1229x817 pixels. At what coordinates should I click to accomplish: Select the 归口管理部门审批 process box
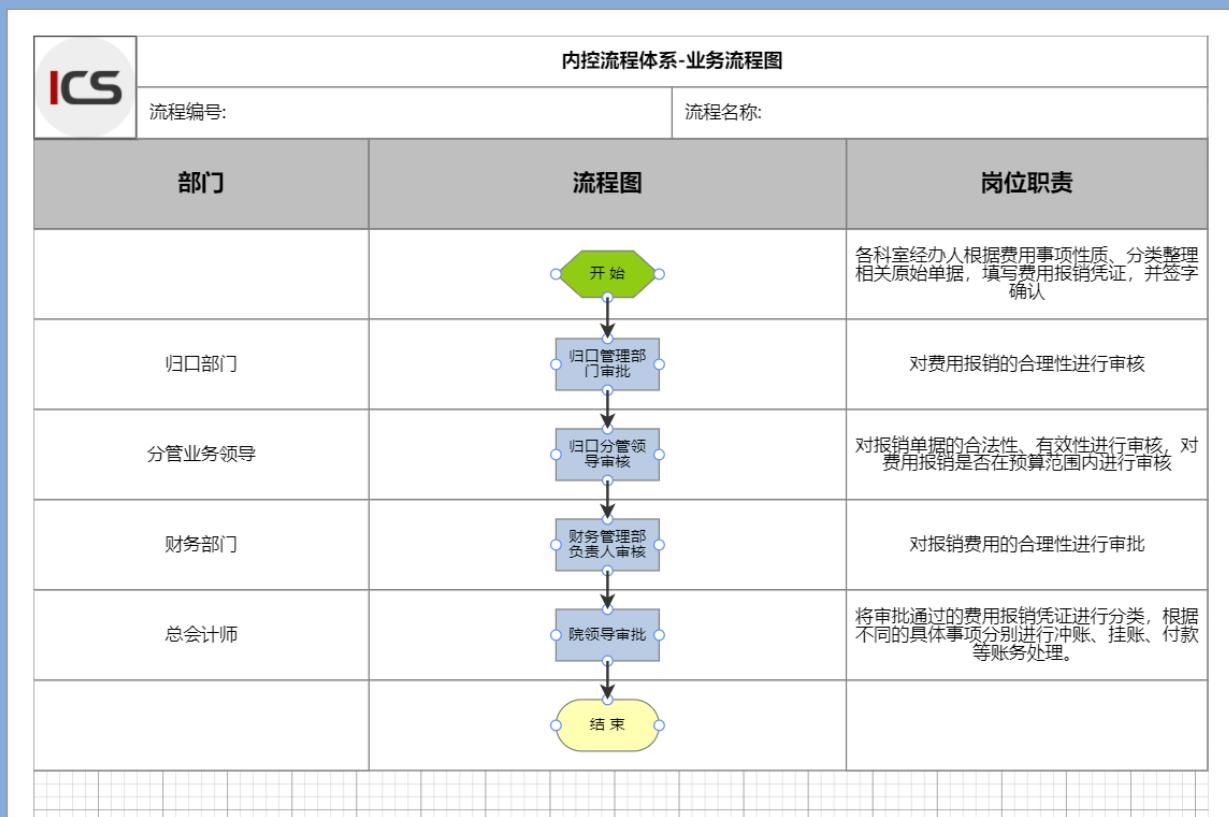pyautogui.click(x=607, y=364)
